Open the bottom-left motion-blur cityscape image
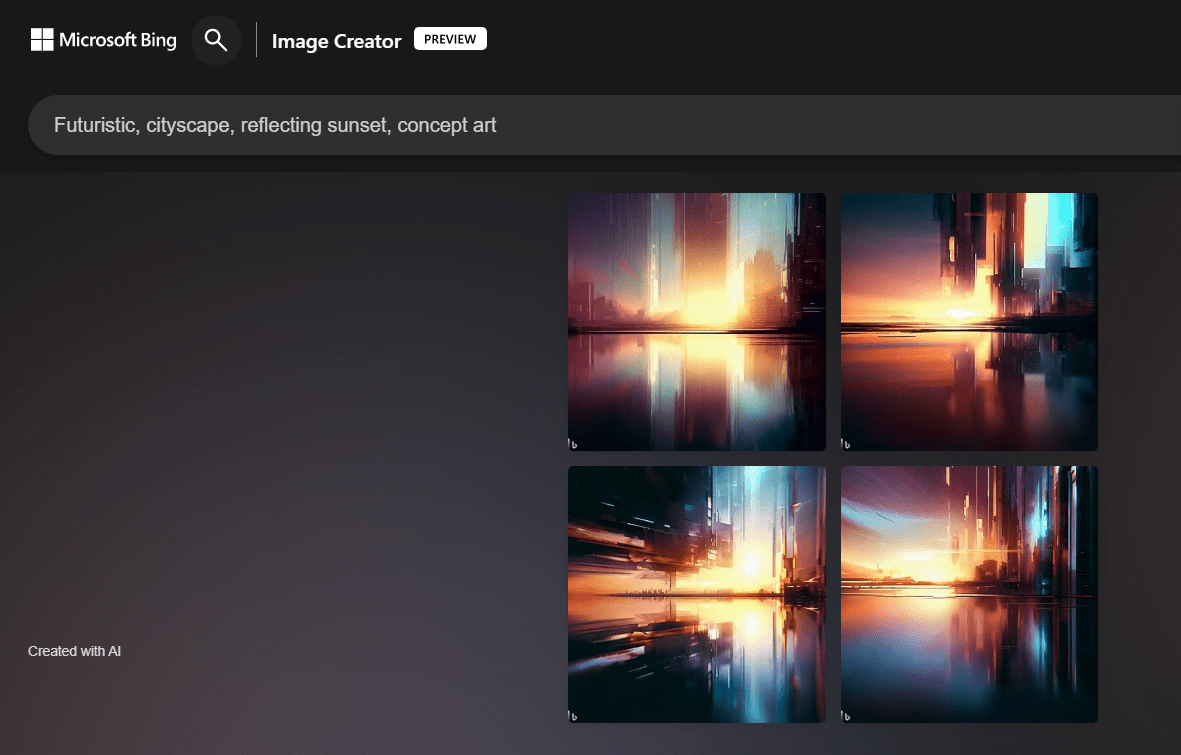The width and height of the screenshot is (1181, 755). click(x=697, y=594)
